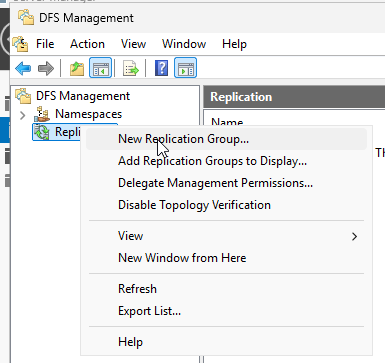The width and height of the screenshot is (385, 363).
Task: Toggle the Show/Hide Console Tree icon
Action: coord(100,68)
